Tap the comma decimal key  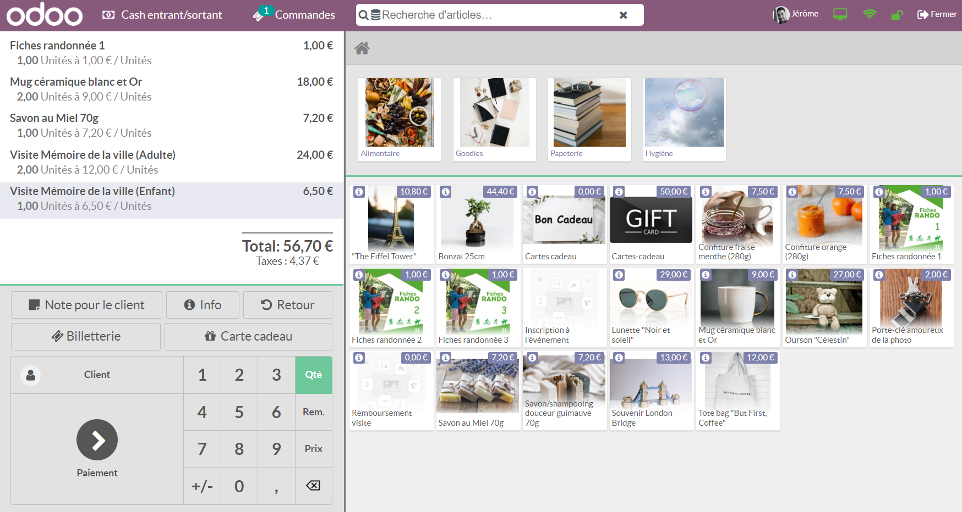tap(276, 486)
